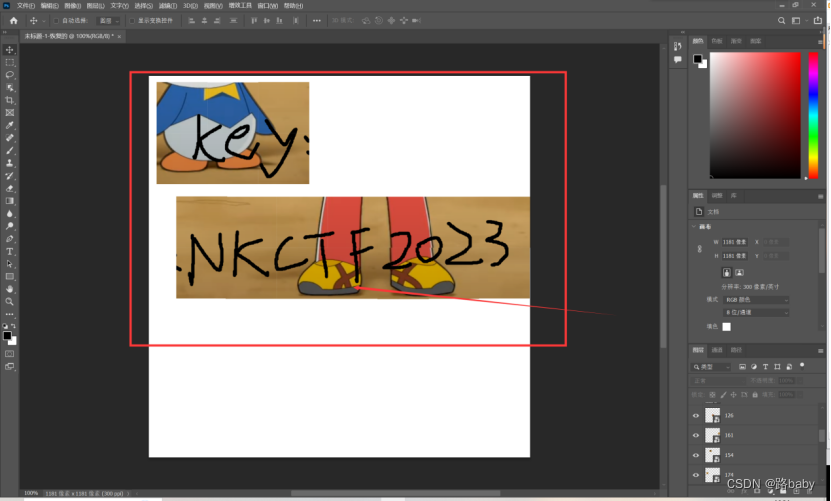
Task: Hide layer 126 using its eye icon
Action: [x=696, y=416]
